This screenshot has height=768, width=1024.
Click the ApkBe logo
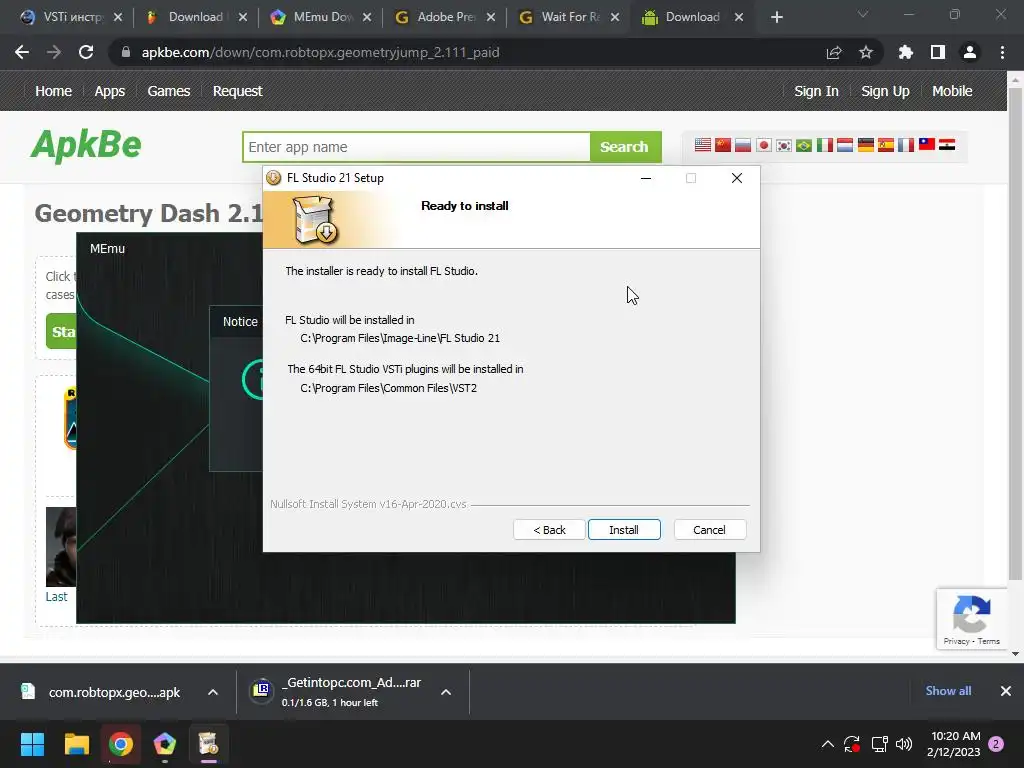pos(86,145)
